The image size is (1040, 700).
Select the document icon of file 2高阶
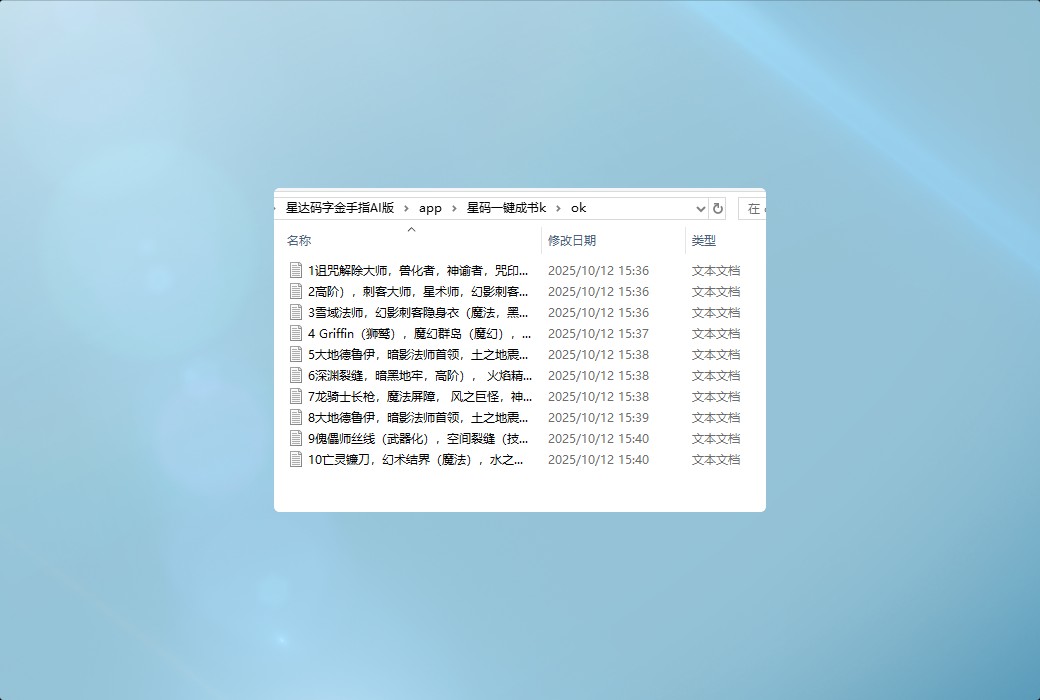[296, 291]
